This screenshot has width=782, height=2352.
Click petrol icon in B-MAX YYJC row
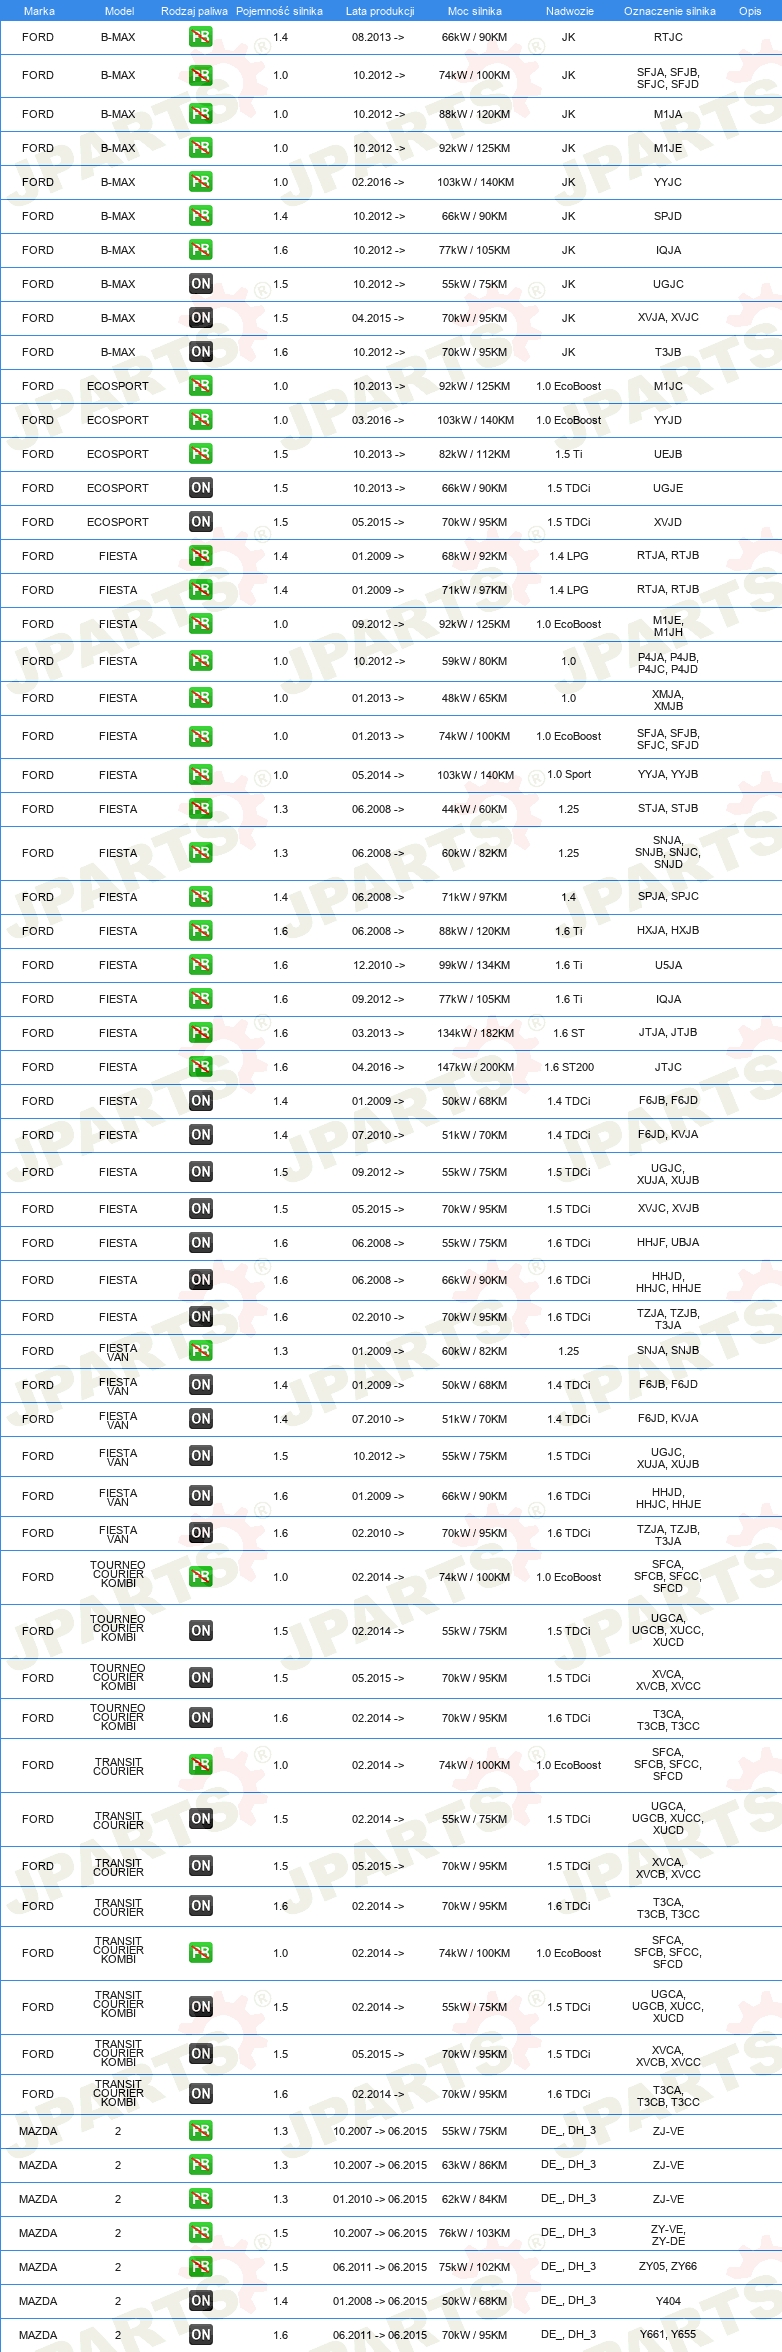tap(201, 182)
